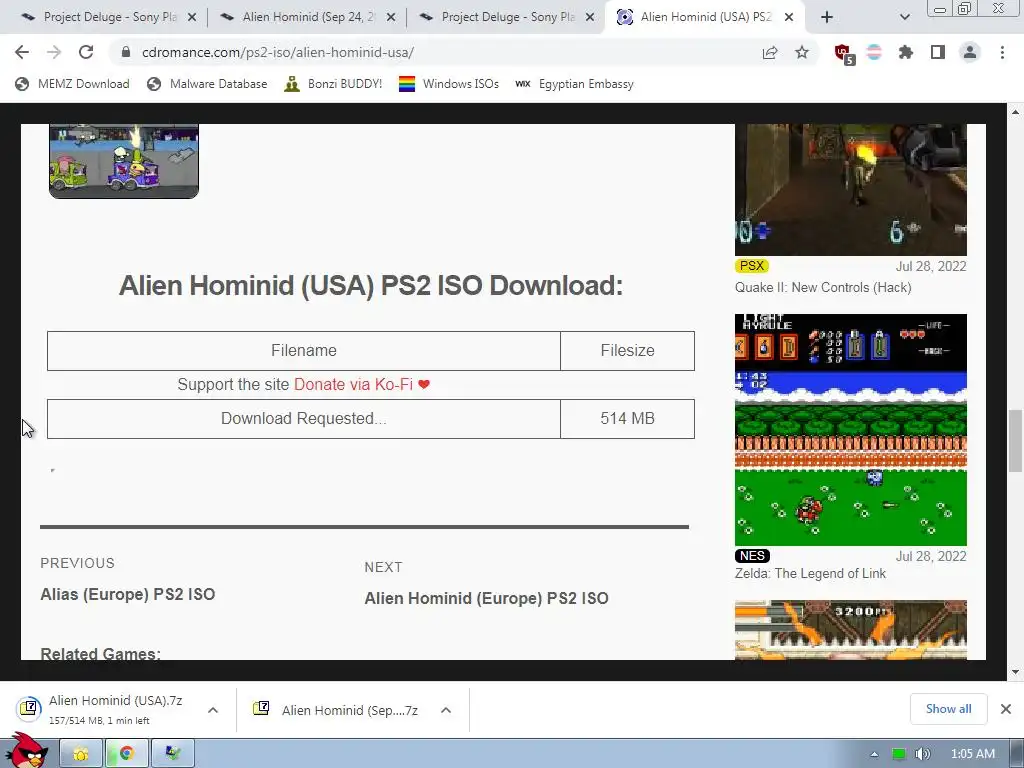The image size is (1024, 768).
Task: Open Chrome taskbar icon
Action: click(127, 754)
